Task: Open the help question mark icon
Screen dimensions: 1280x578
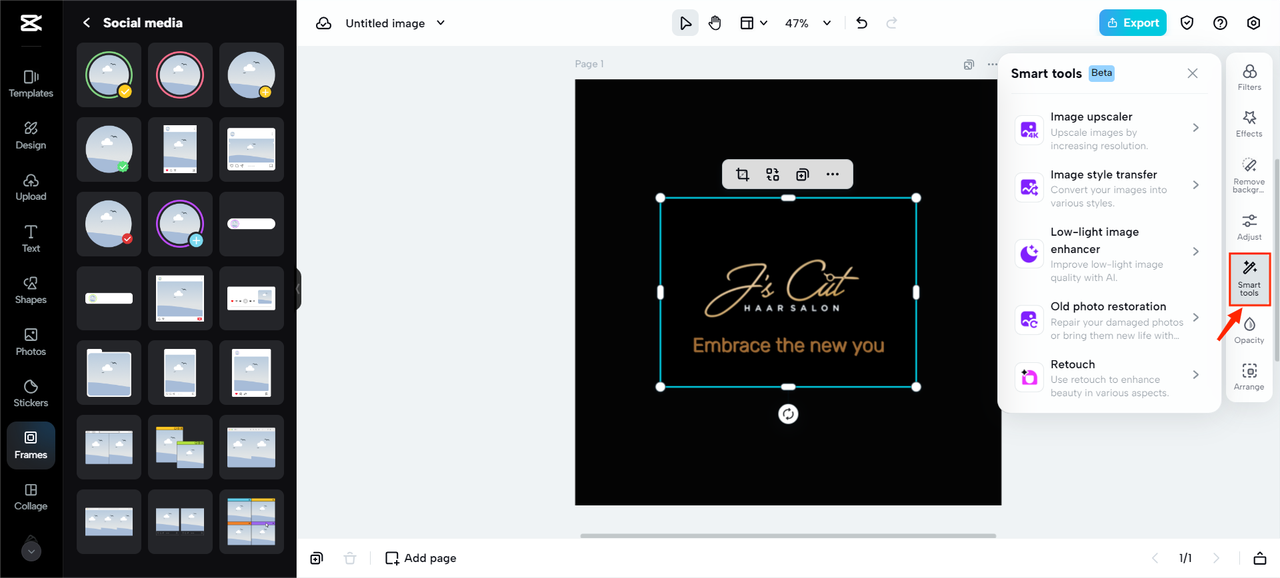Action: coord(1220,23)
